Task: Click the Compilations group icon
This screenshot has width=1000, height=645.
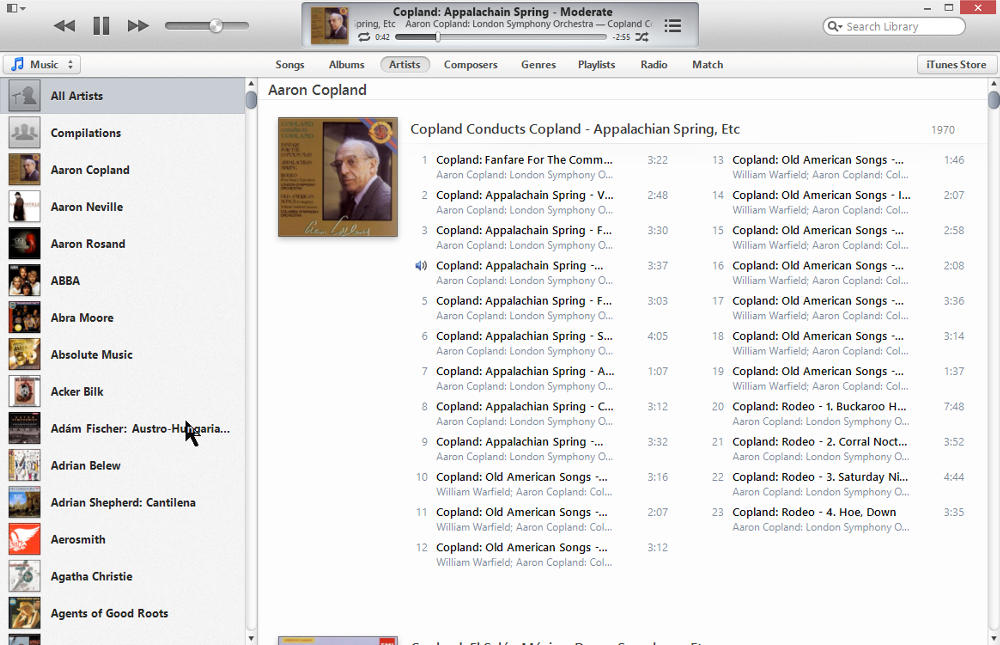Action: click(24, 133)
